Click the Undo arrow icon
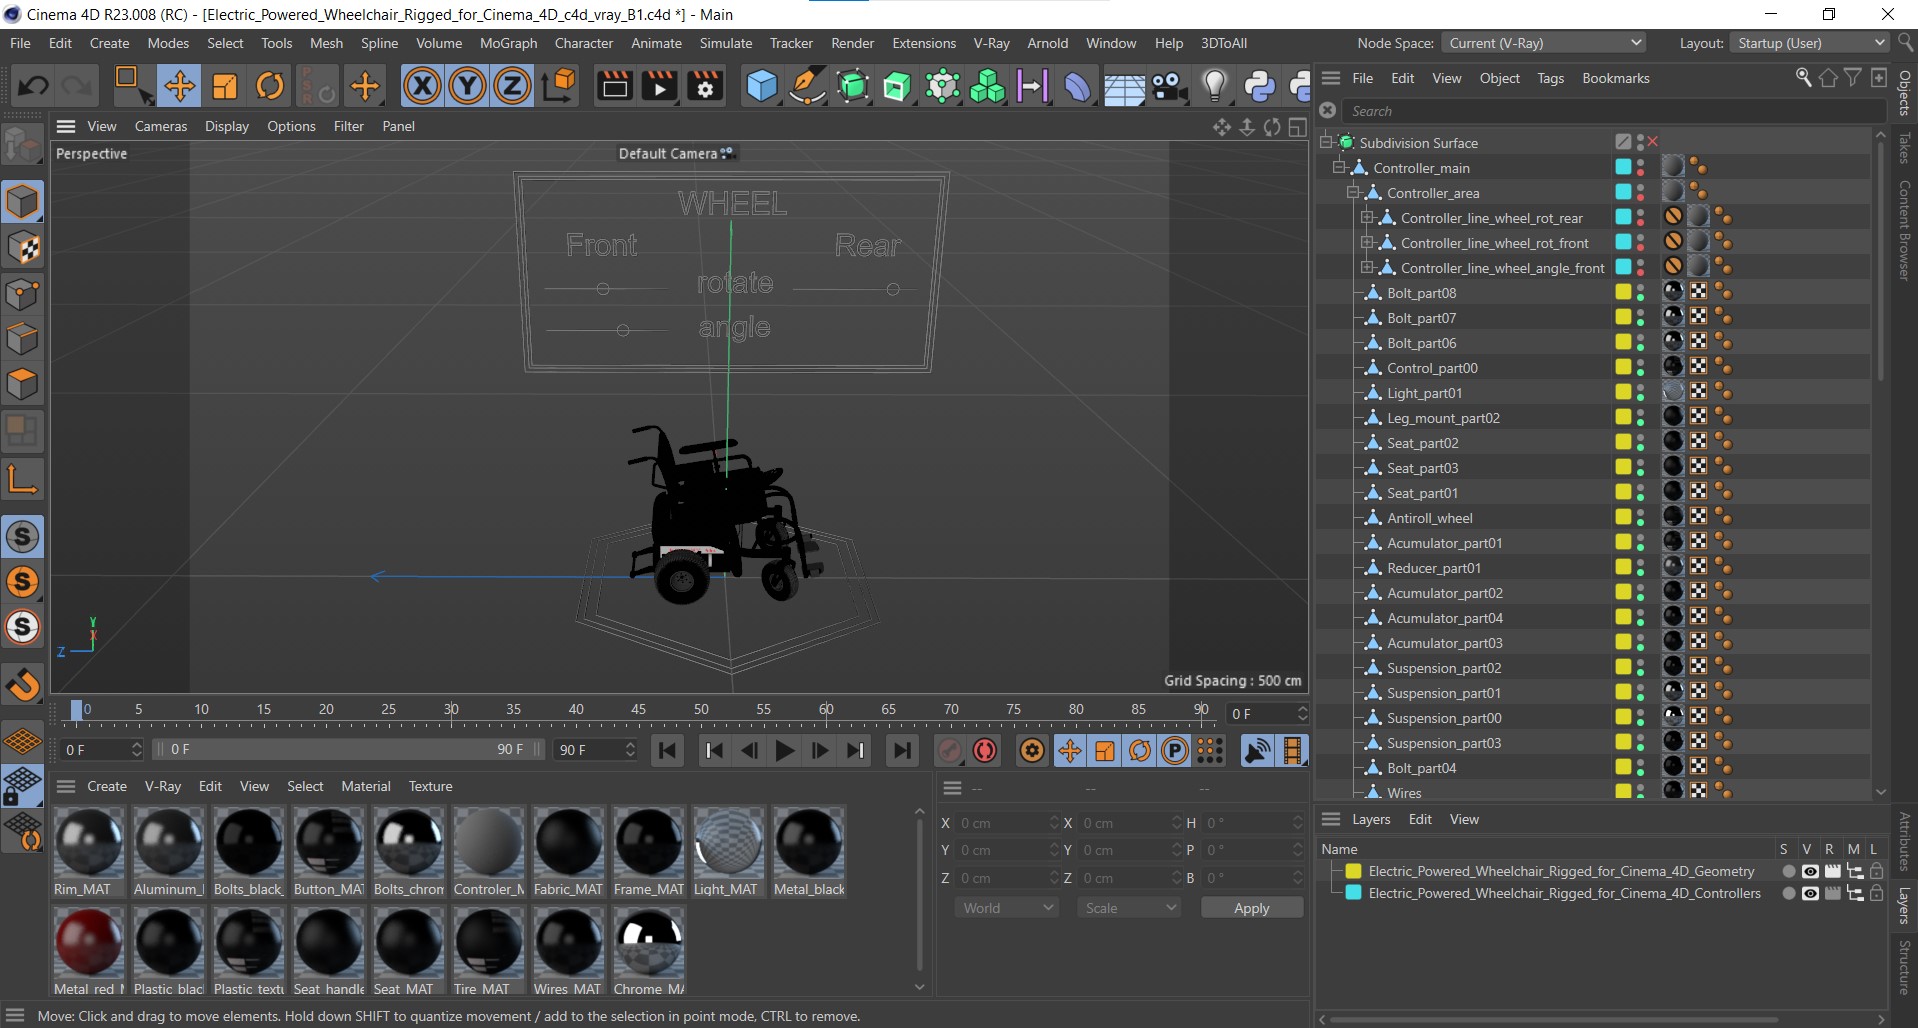This screenshot has width=1918, height=1028. [33, 86]
